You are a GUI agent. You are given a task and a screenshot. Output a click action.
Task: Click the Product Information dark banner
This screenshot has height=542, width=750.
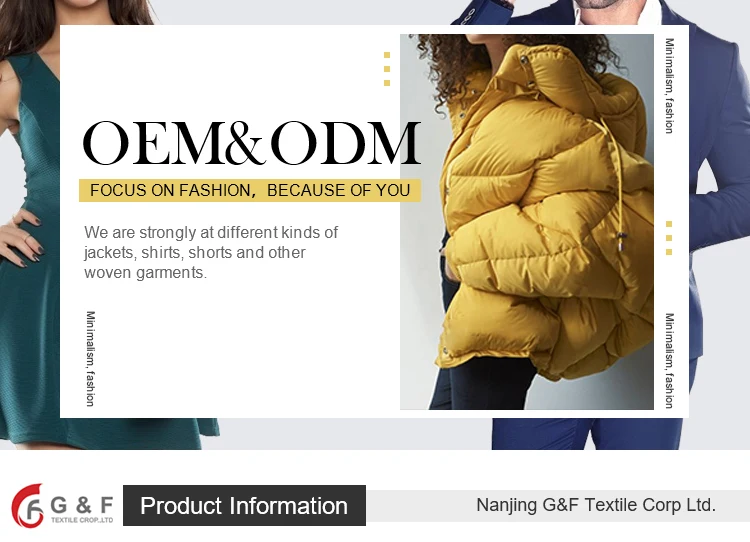click(x=244, y=506)
